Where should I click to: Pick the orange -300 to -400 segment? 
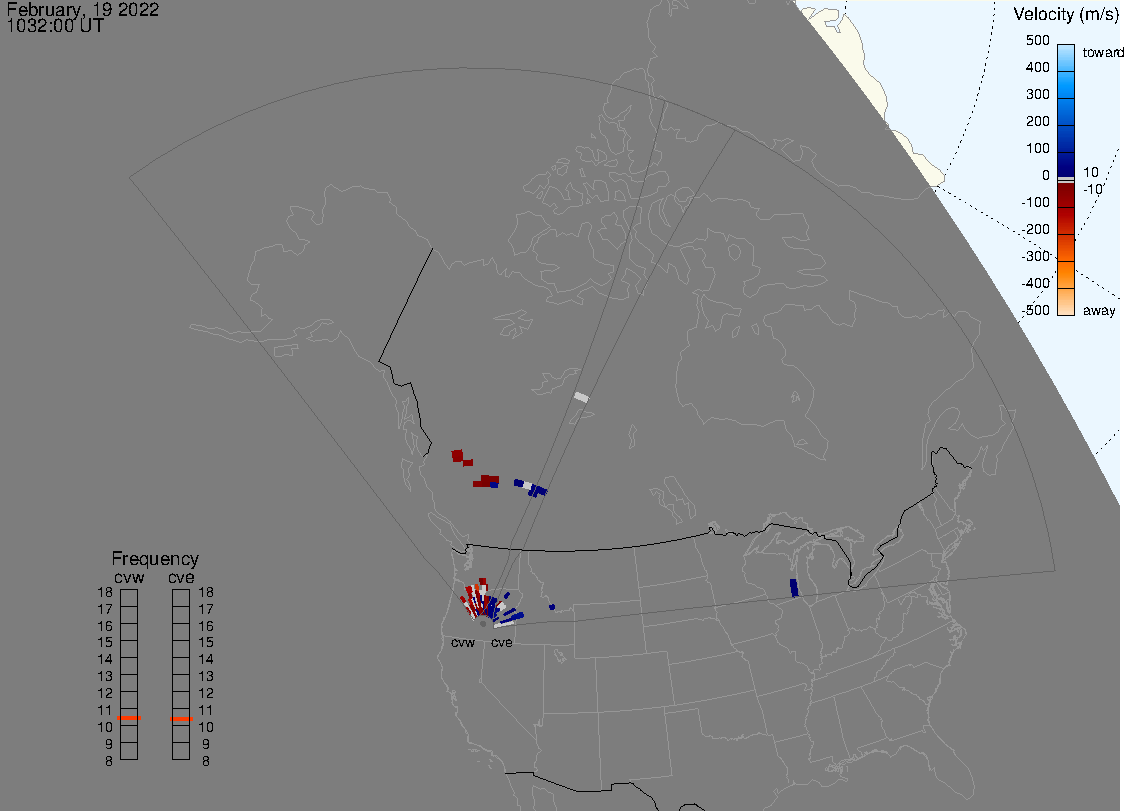point(1066,275)
